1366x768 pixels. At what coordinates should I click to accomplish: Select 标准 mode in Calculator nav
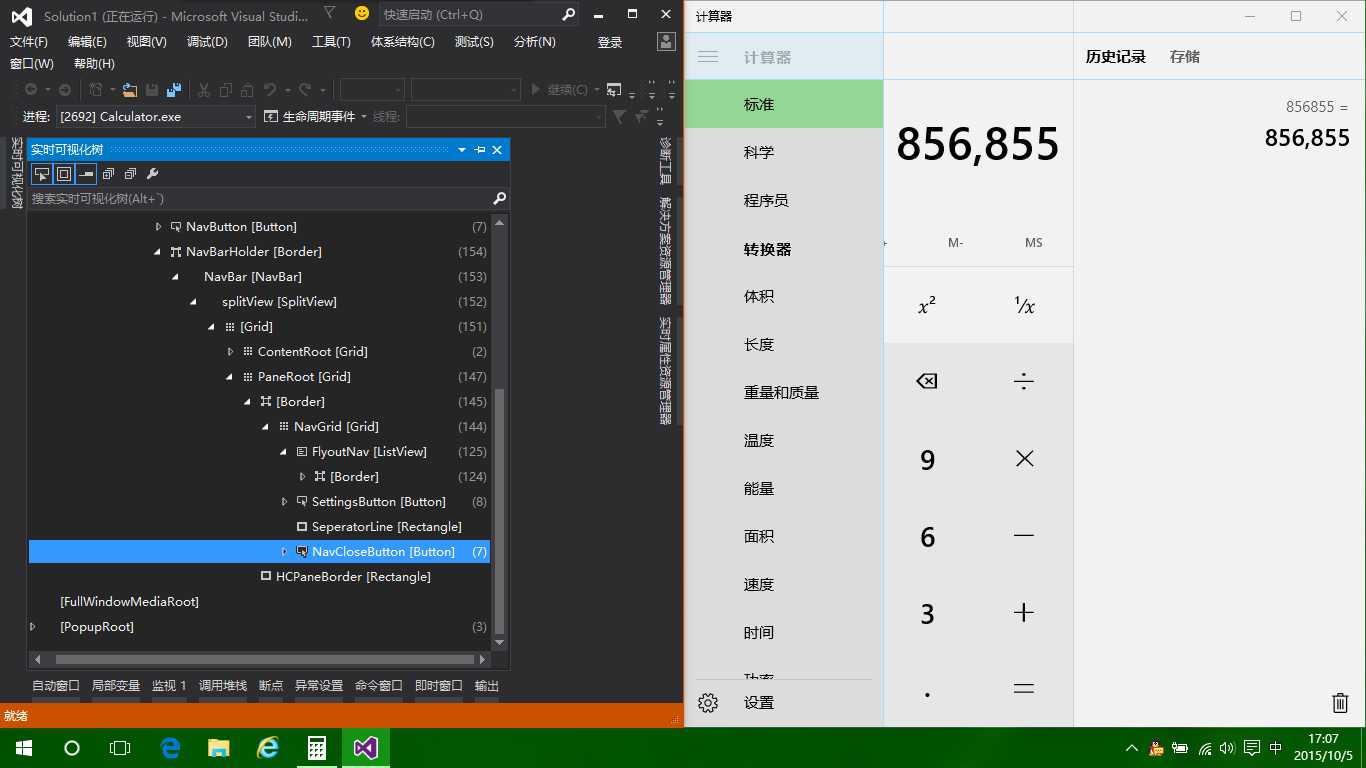(x=784, y=104)
